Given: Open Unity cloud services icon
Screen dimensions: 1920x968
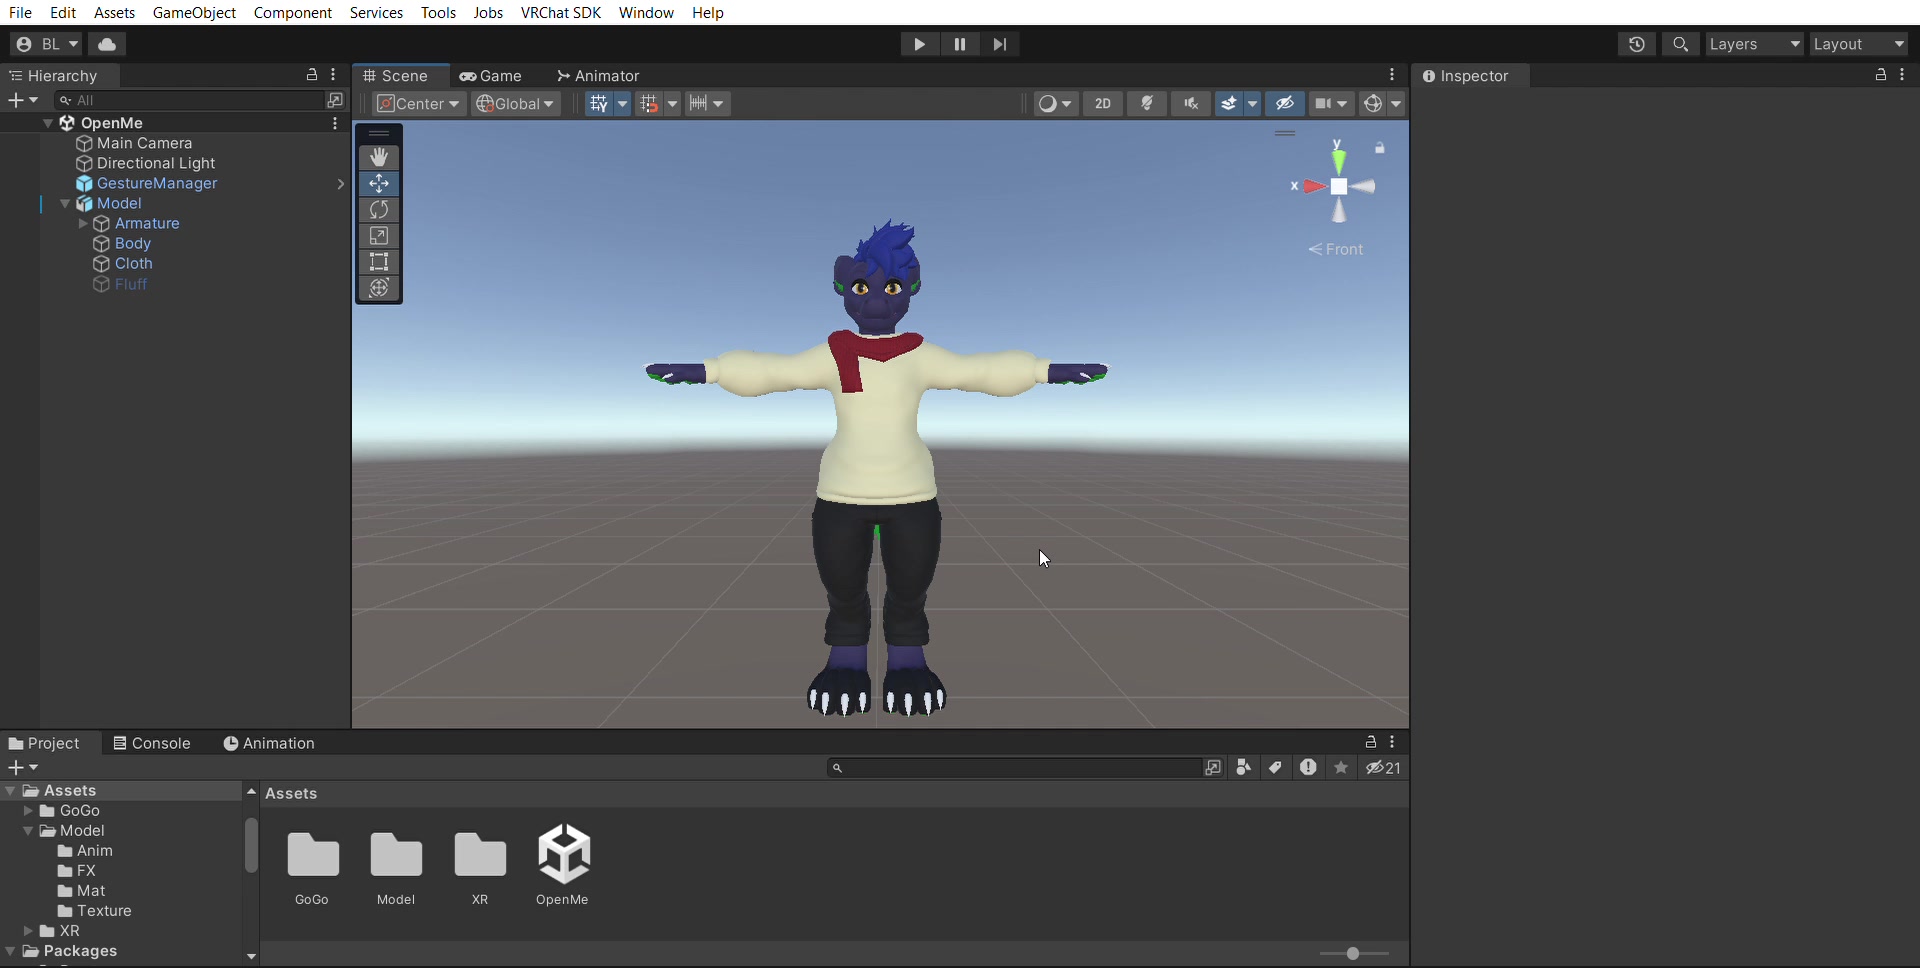Looking at the screenshot, I should click(107, 44).
